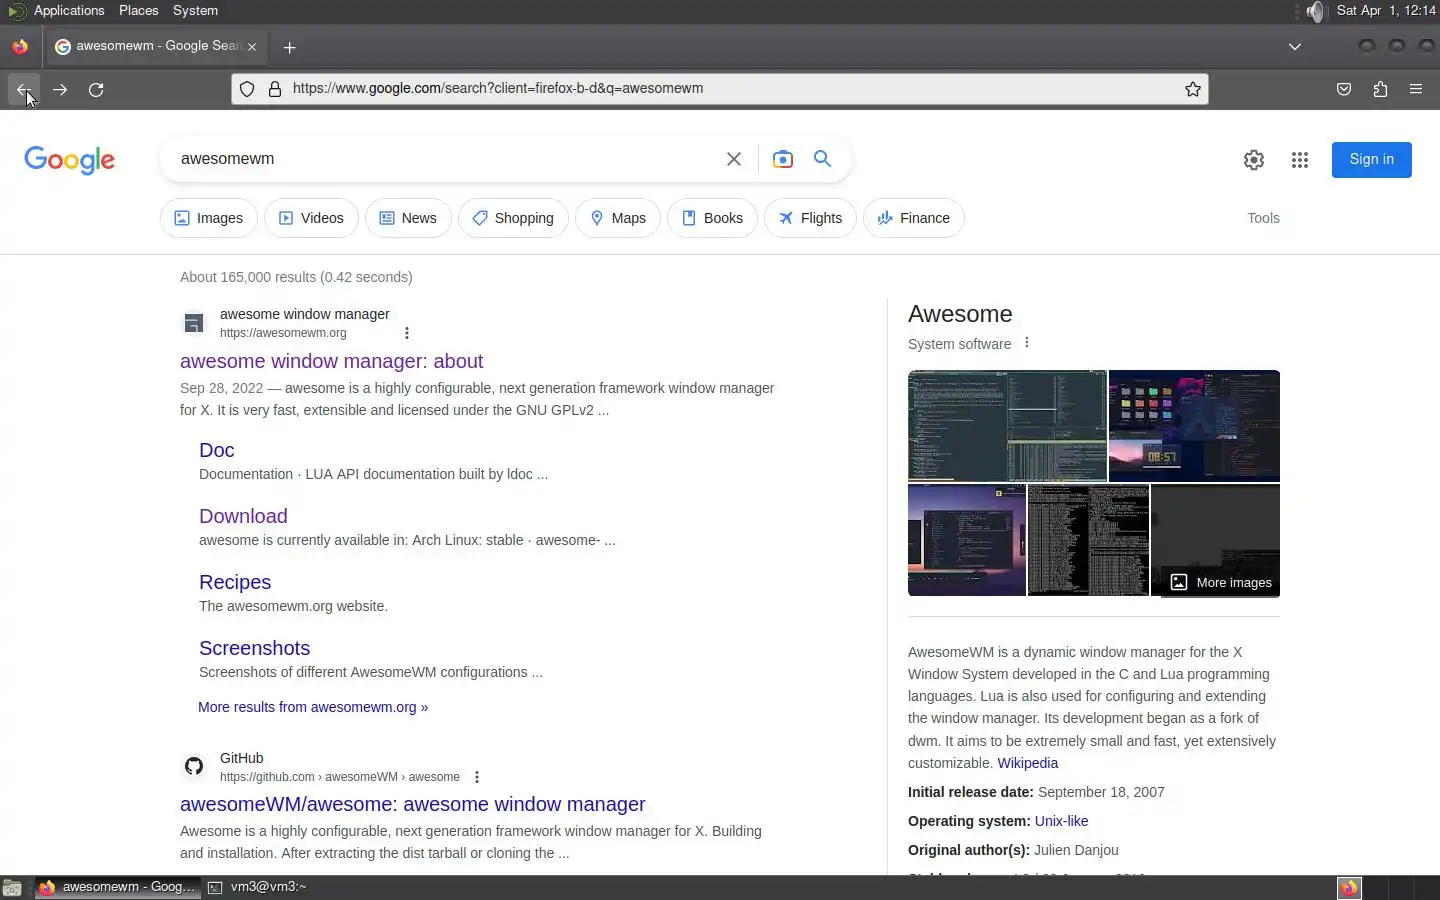Filter results by Books

pyautogui.click(x=712, y=218)
